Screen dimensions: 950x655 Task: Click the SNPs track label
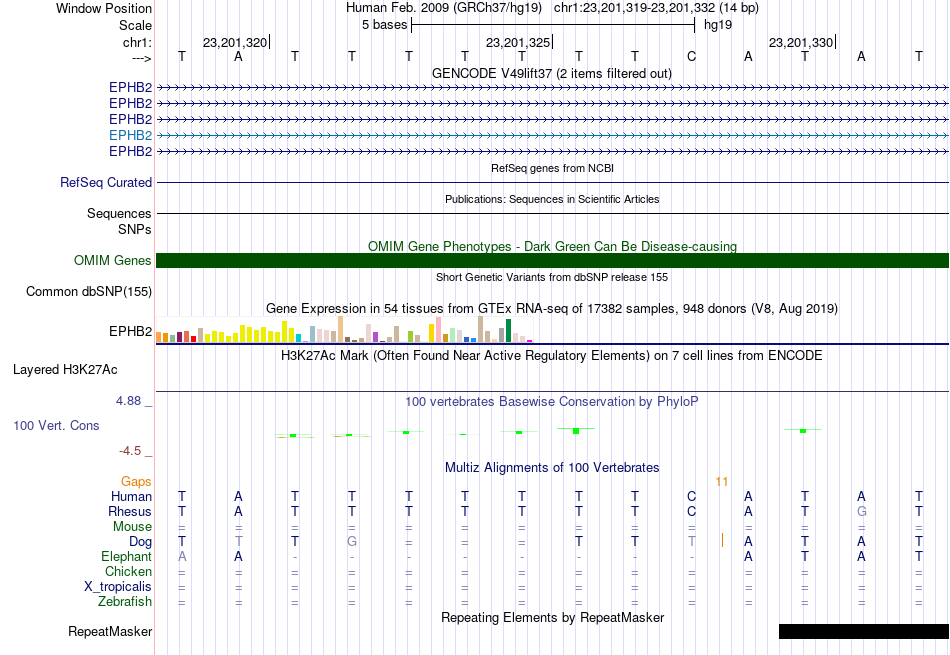[x=135, y=230]
